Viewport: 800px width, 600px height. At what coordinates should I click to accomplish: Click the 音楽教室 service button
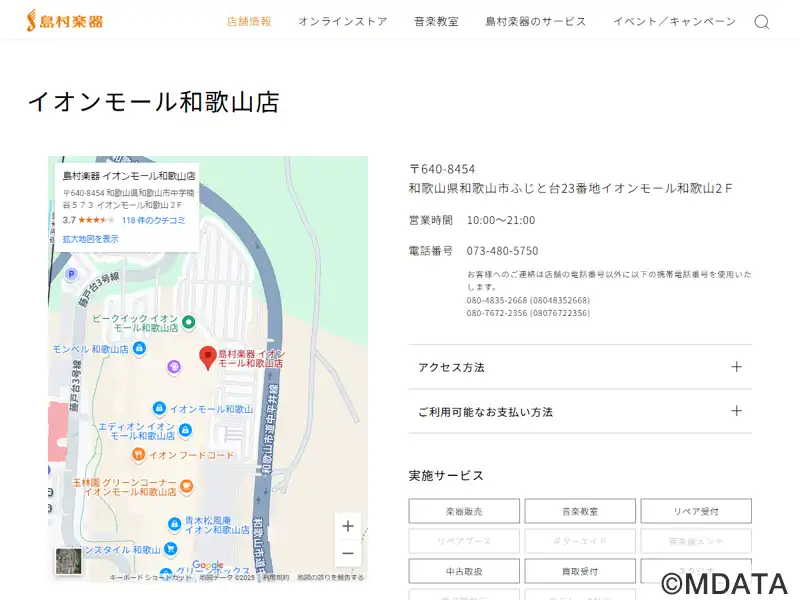[580, 511]
